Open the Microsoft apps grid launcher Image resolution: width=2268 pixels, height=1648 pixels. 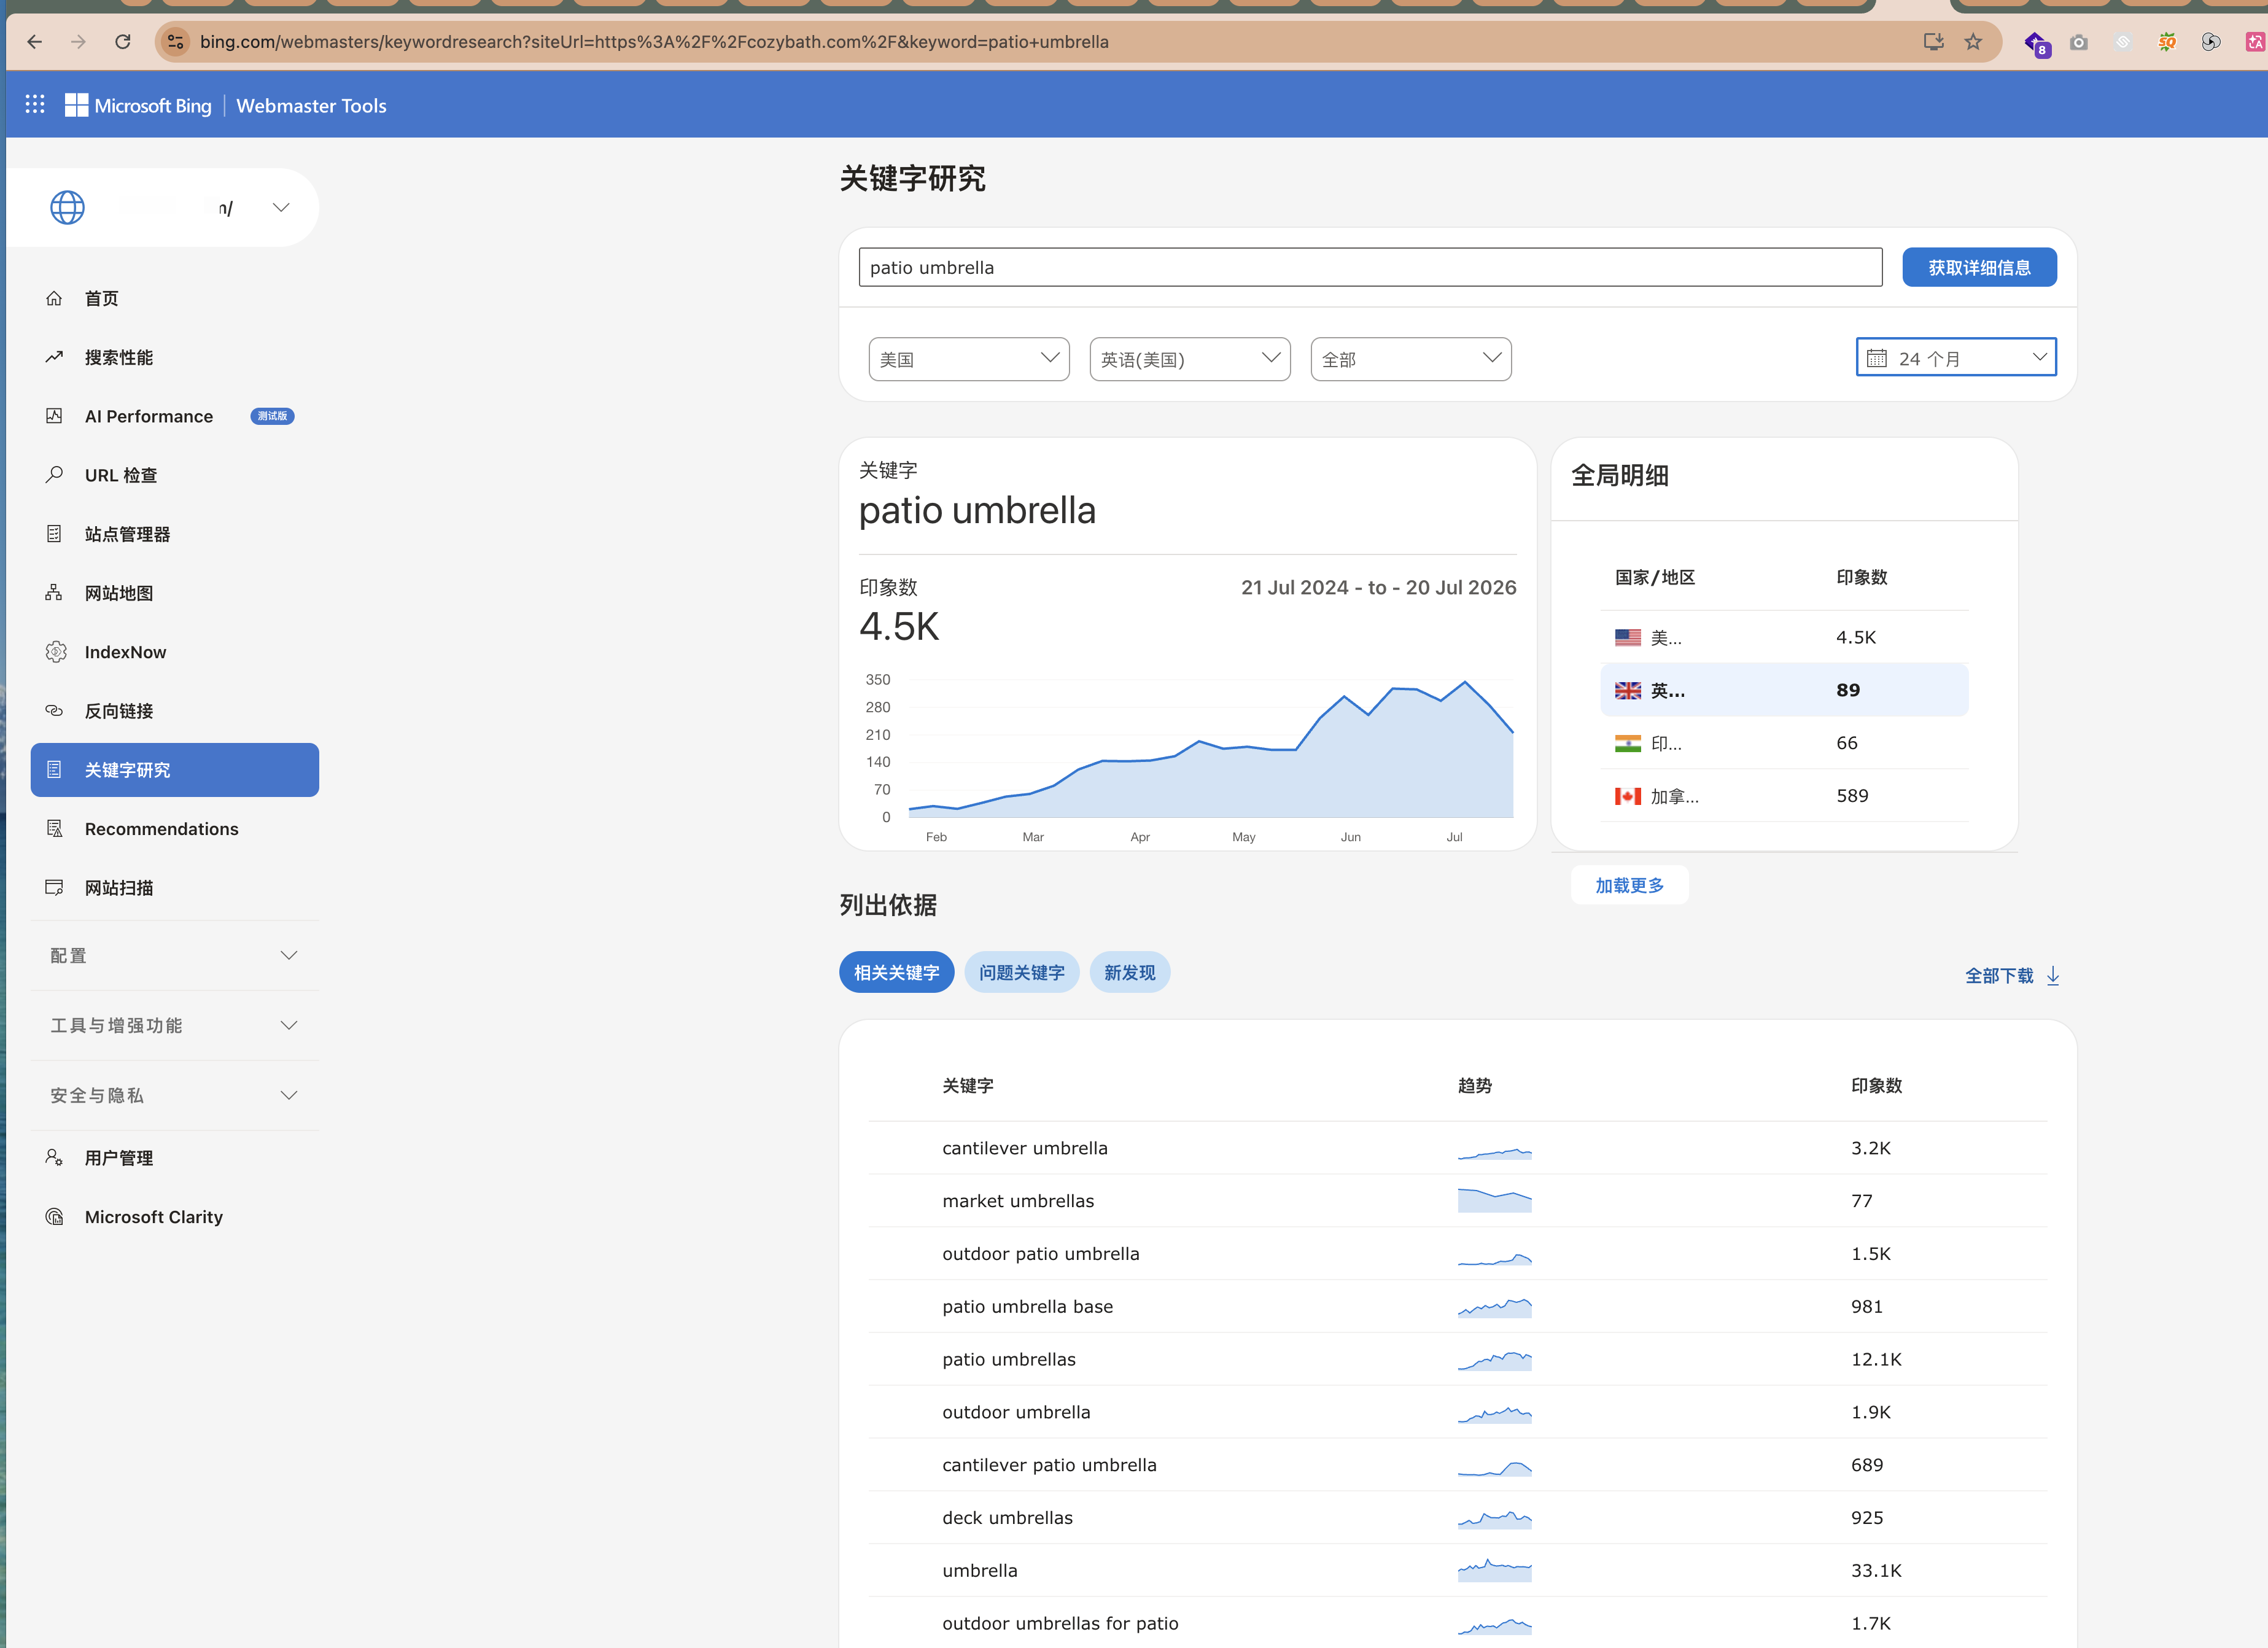[35, 105]
